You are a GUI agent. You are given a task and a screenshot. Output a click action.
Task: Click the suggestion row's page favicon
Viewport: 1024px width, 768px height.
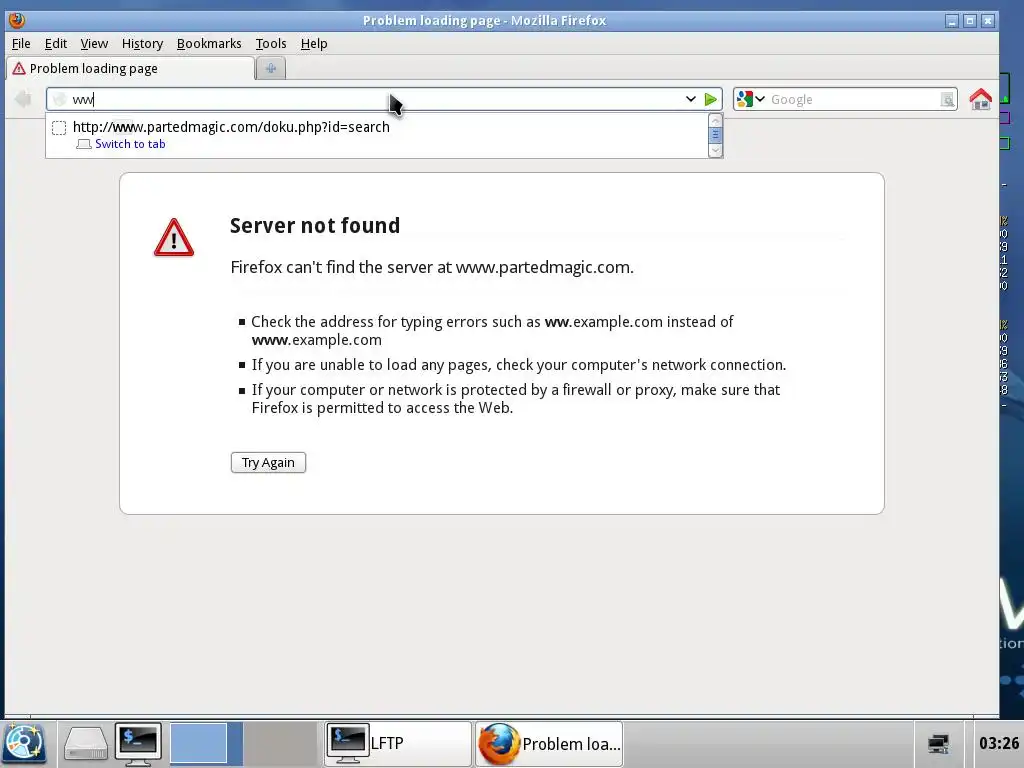pos(59,127)
